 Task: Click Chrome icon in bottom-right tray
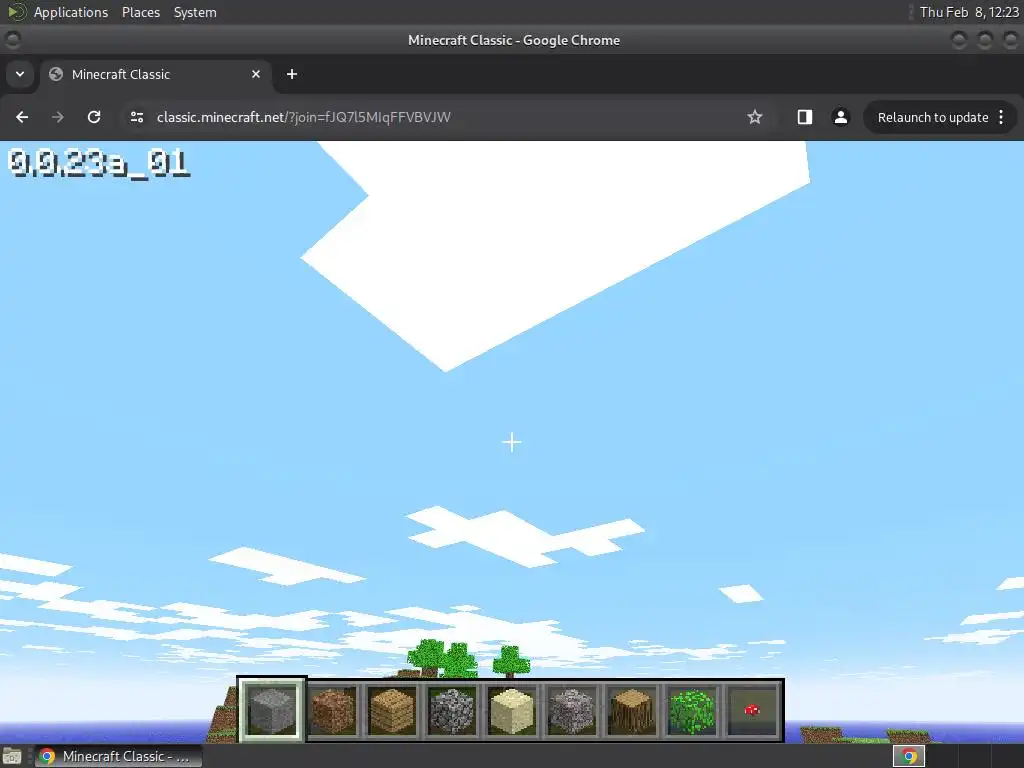coord(909,756)
